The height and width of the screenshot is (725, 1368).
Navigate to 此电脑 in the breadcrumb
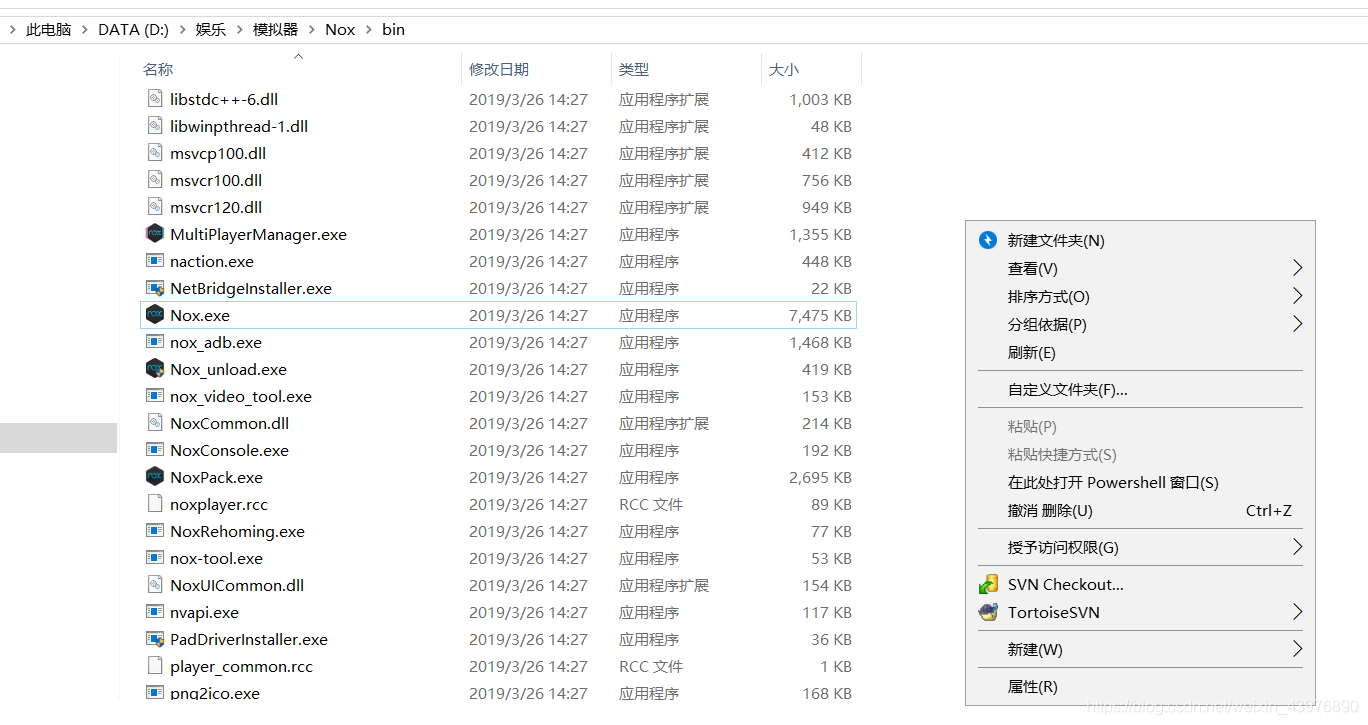pyautogui.click(x=49, y=30)
